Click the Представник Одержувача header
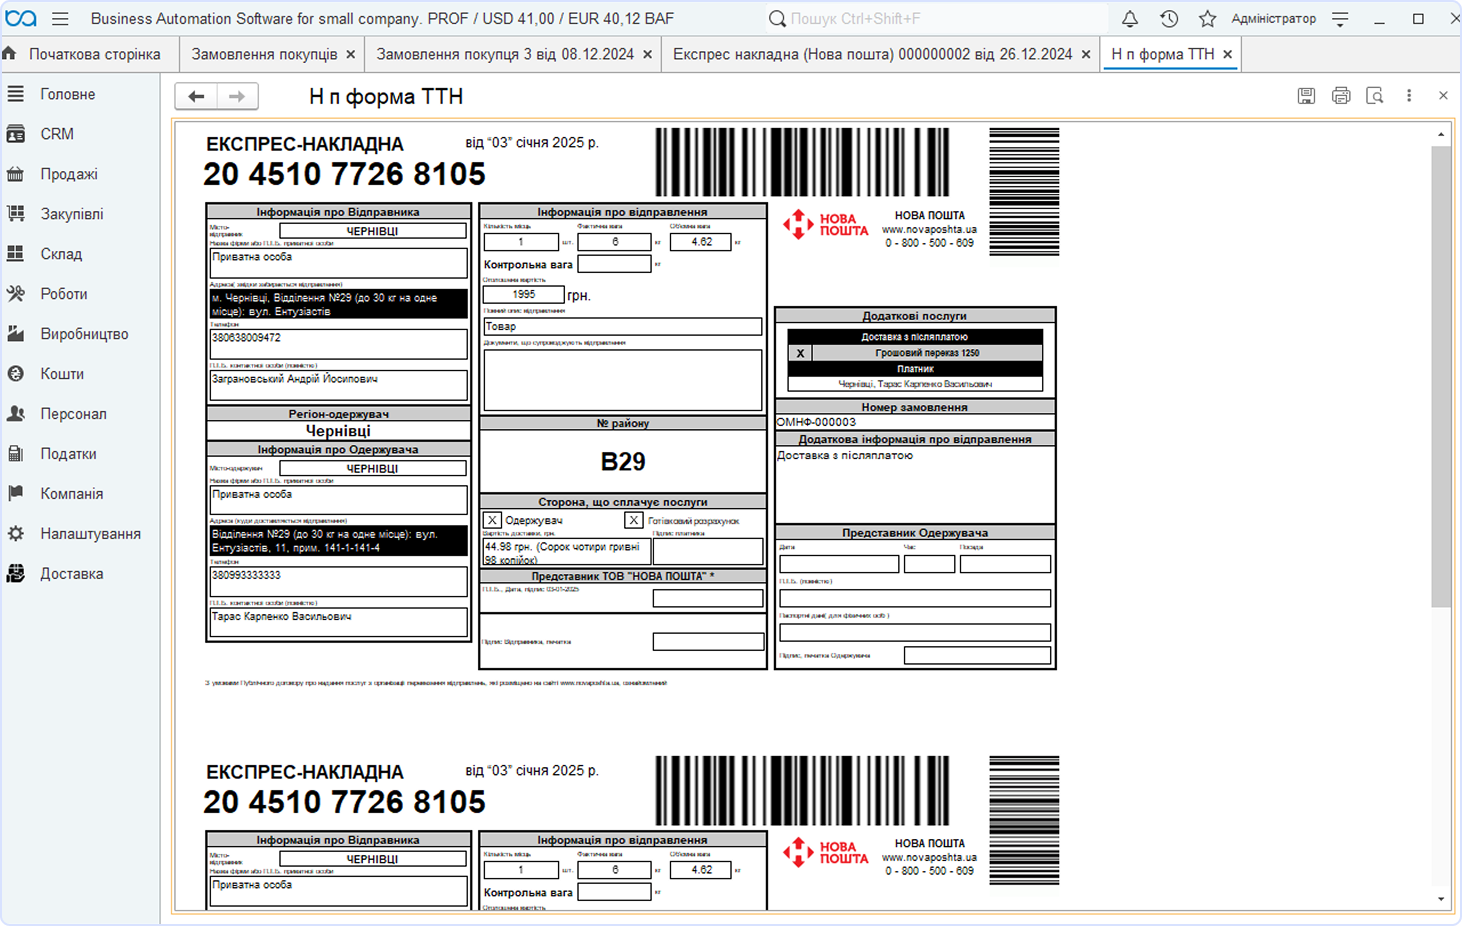This screenshot has width=1462, height=926. pos(915,533)
